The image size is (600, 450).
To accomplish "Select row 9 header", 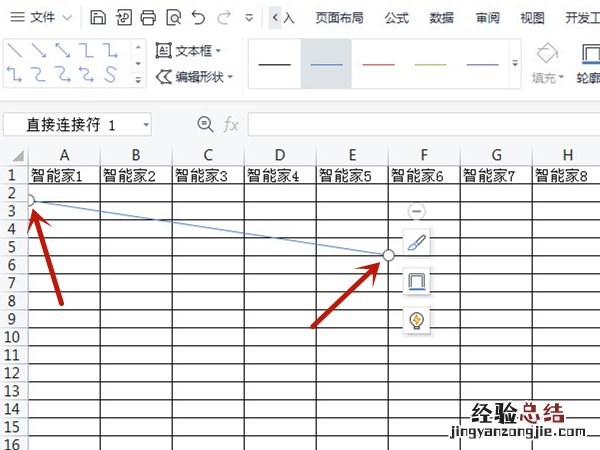I will (x=12, y=318).
